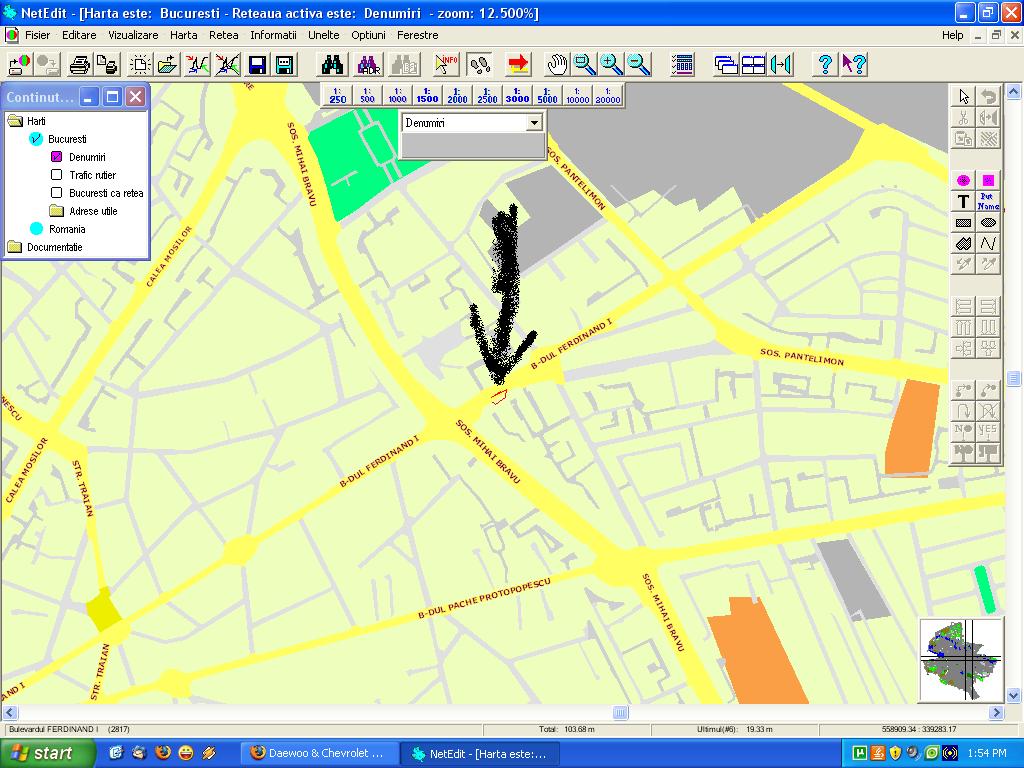Screen dimensions: 1024x768
Task: Enable the Trafic rutier layer checkbox
Action: (x=57, y=175)
